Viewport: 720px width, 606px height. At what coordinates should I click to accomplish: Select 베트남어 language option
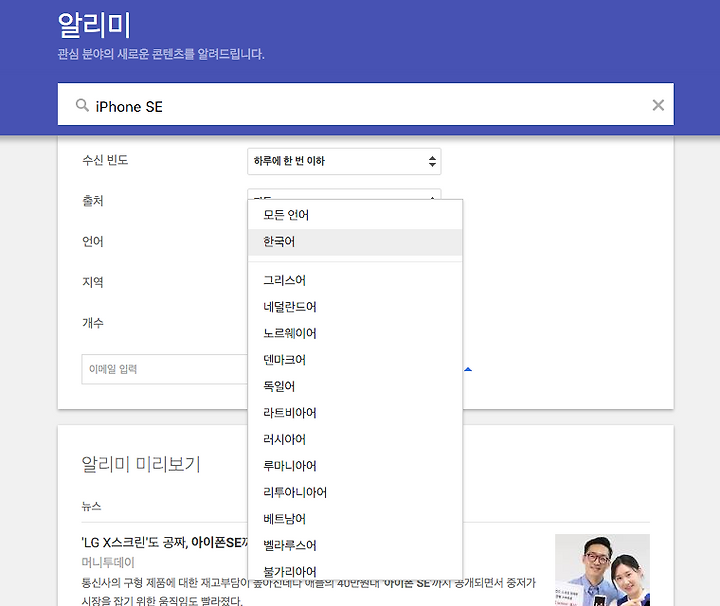355,519
